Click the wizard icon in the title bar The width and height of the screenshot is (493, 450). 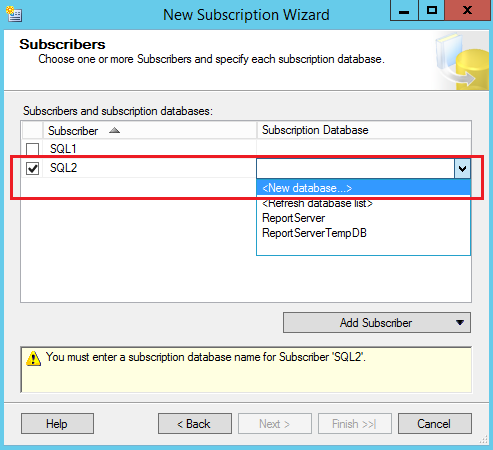[14, 14]
